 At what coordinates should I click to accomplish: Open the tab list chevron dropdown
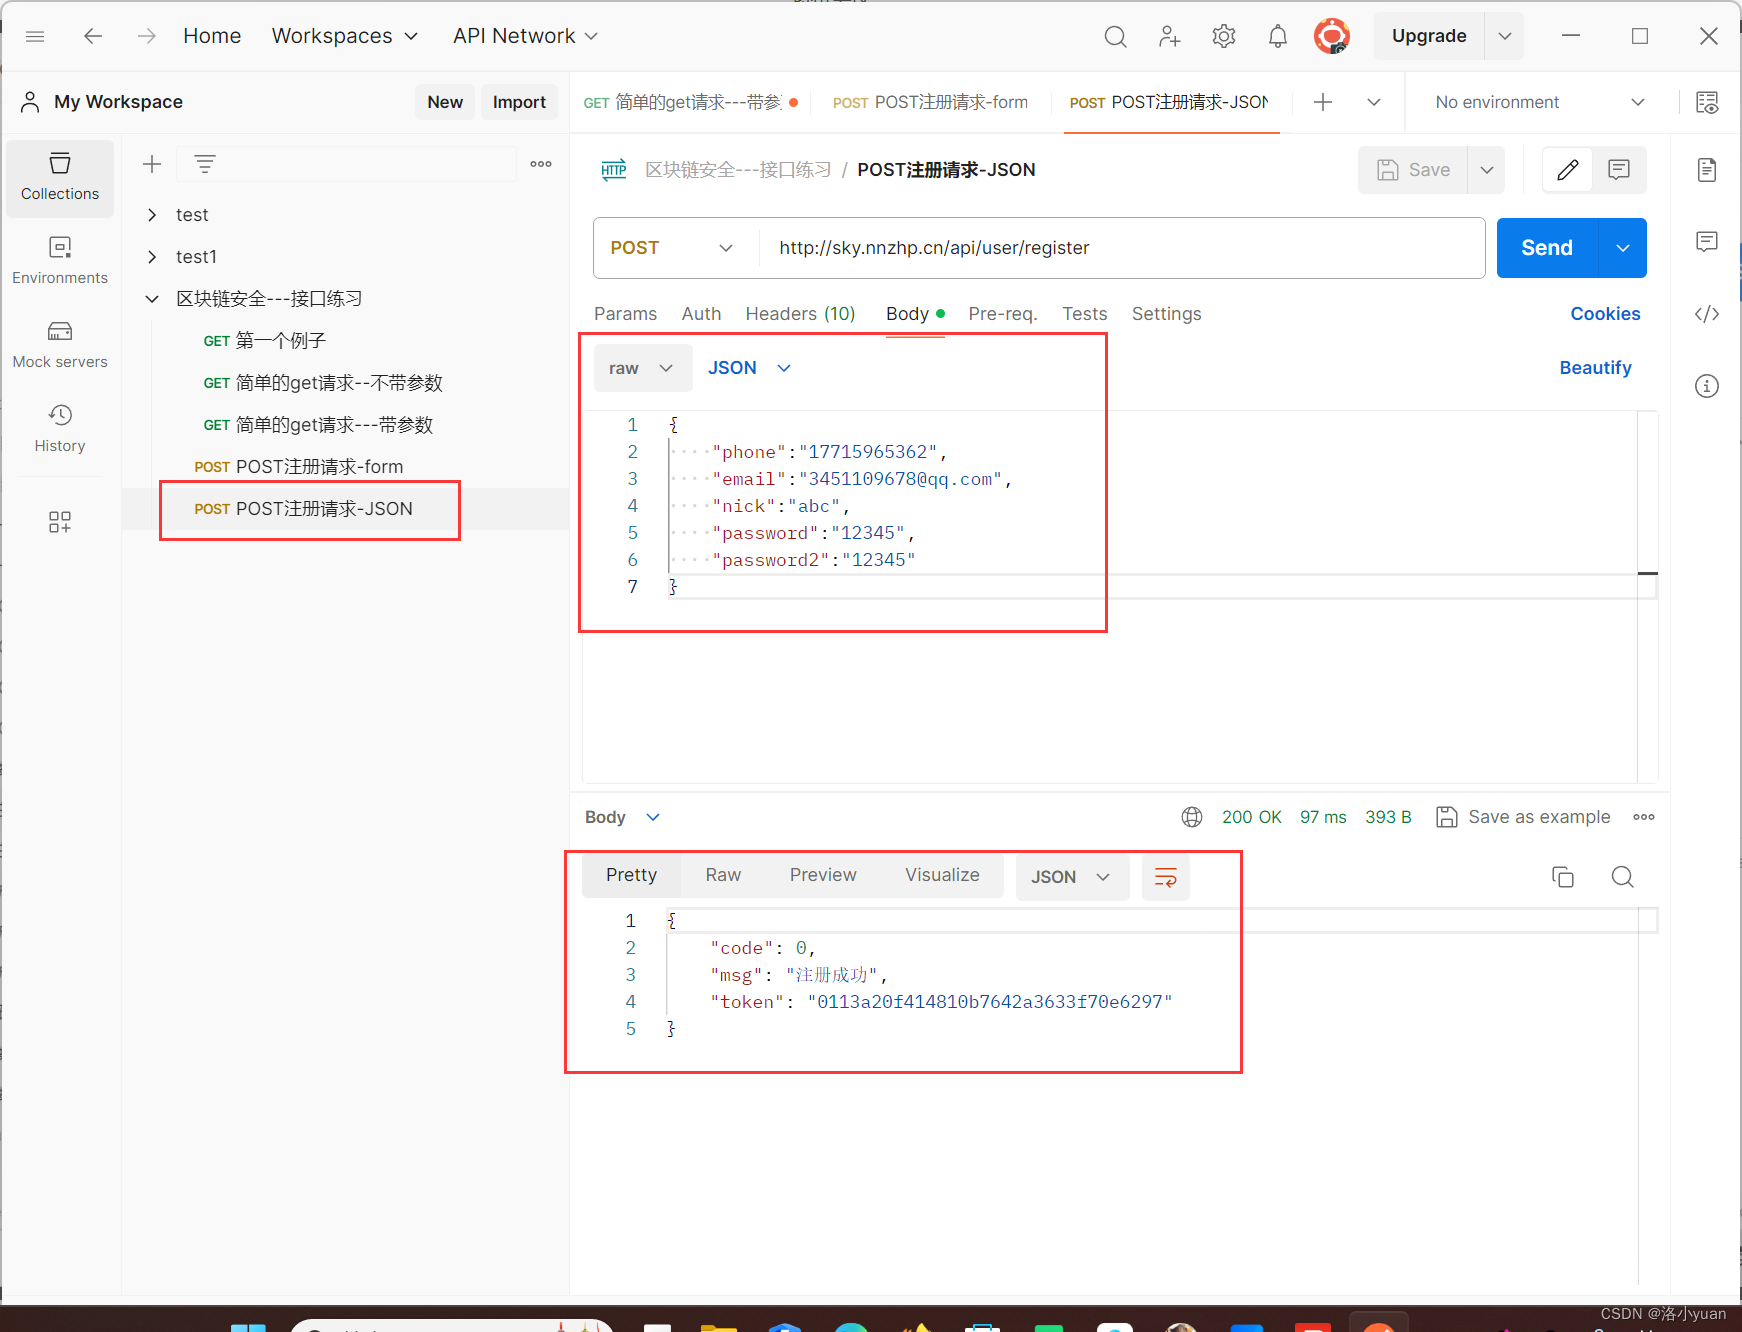pos(1374,102)
